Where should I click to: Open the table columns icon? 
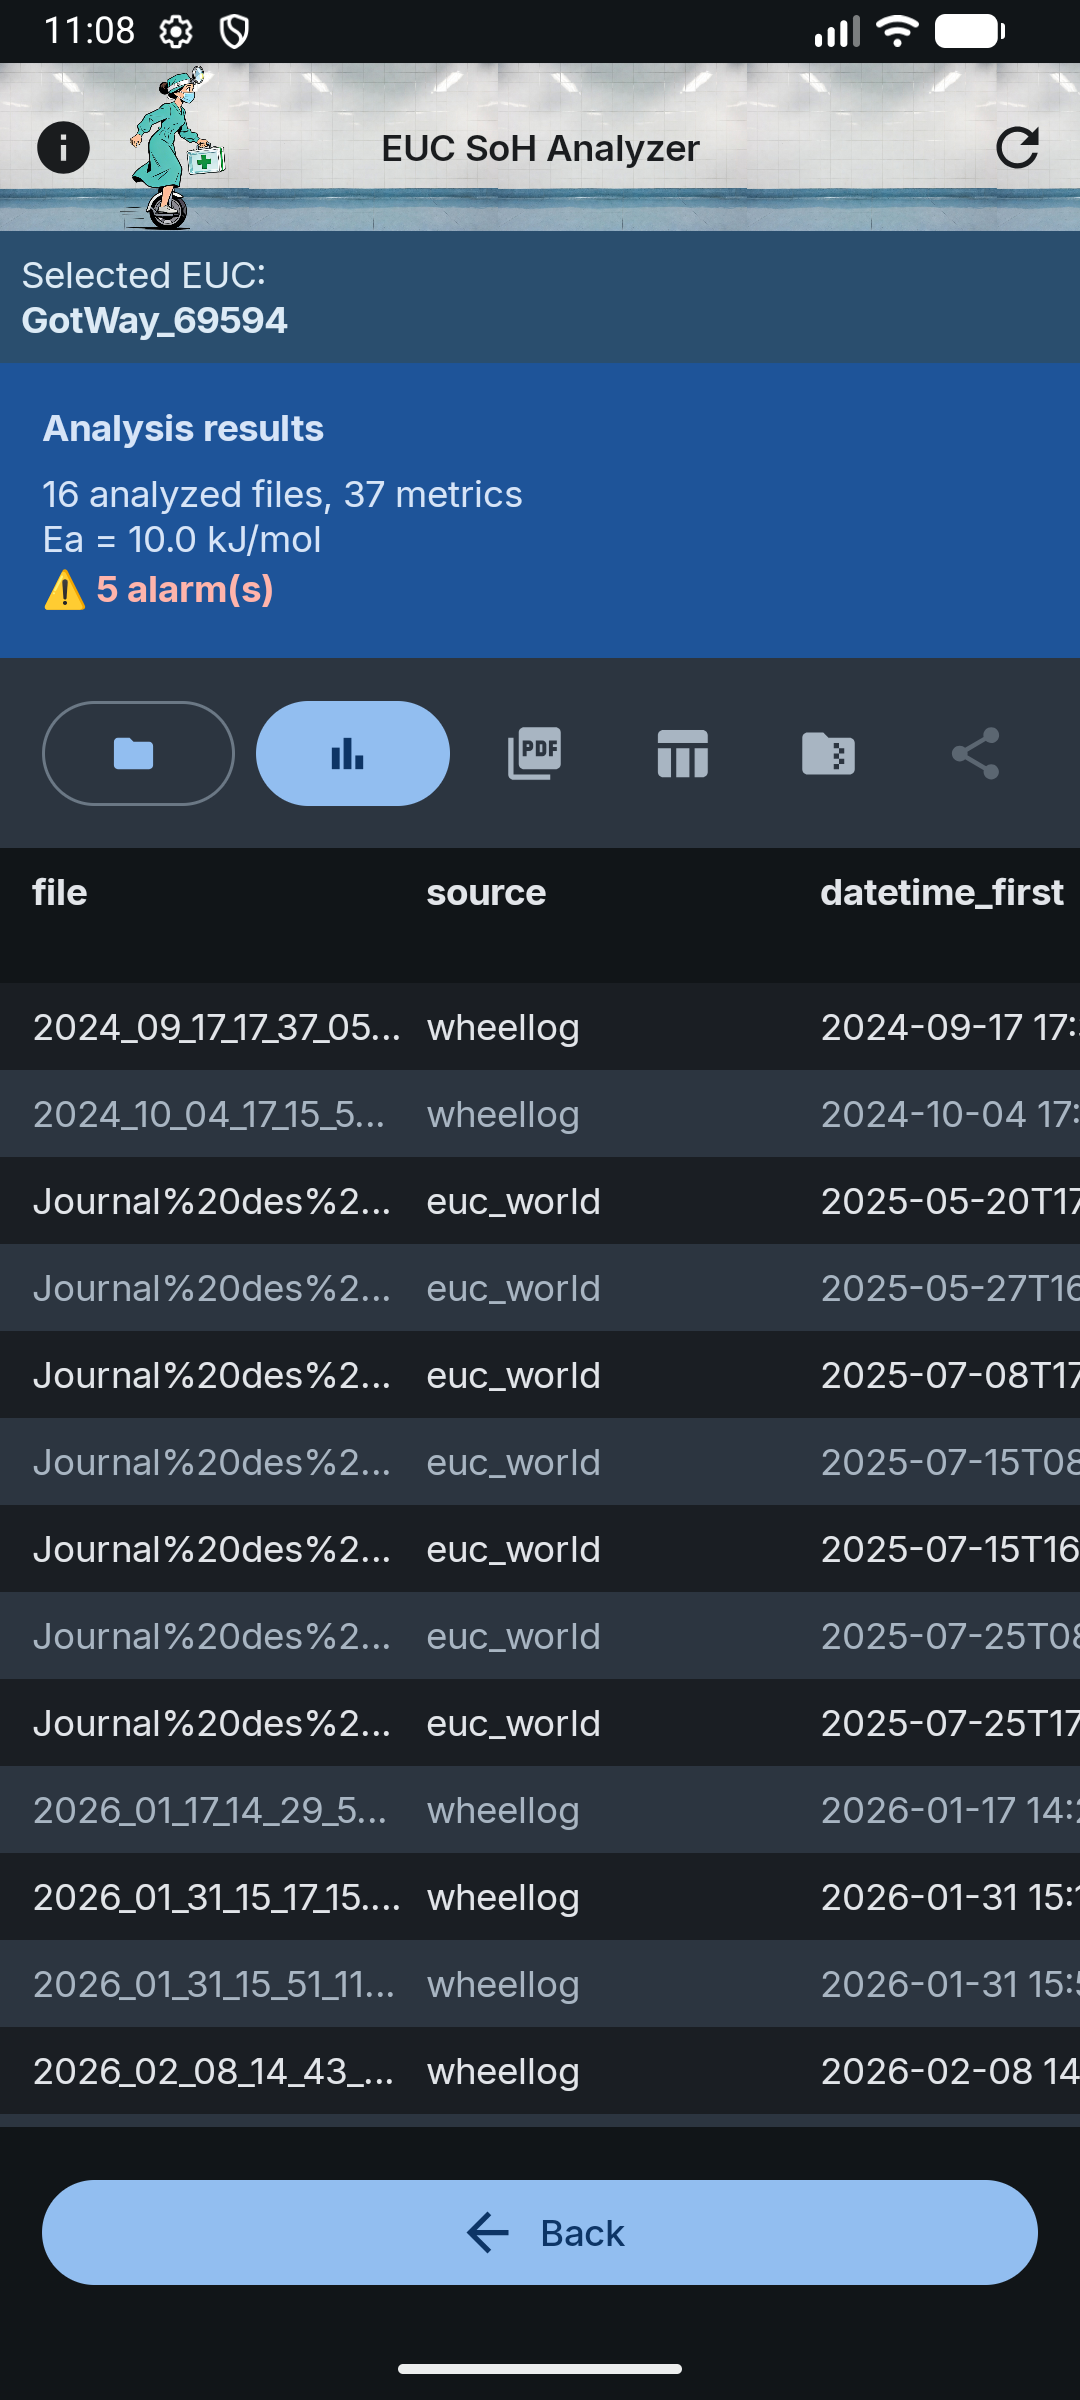tap(682, 753)
